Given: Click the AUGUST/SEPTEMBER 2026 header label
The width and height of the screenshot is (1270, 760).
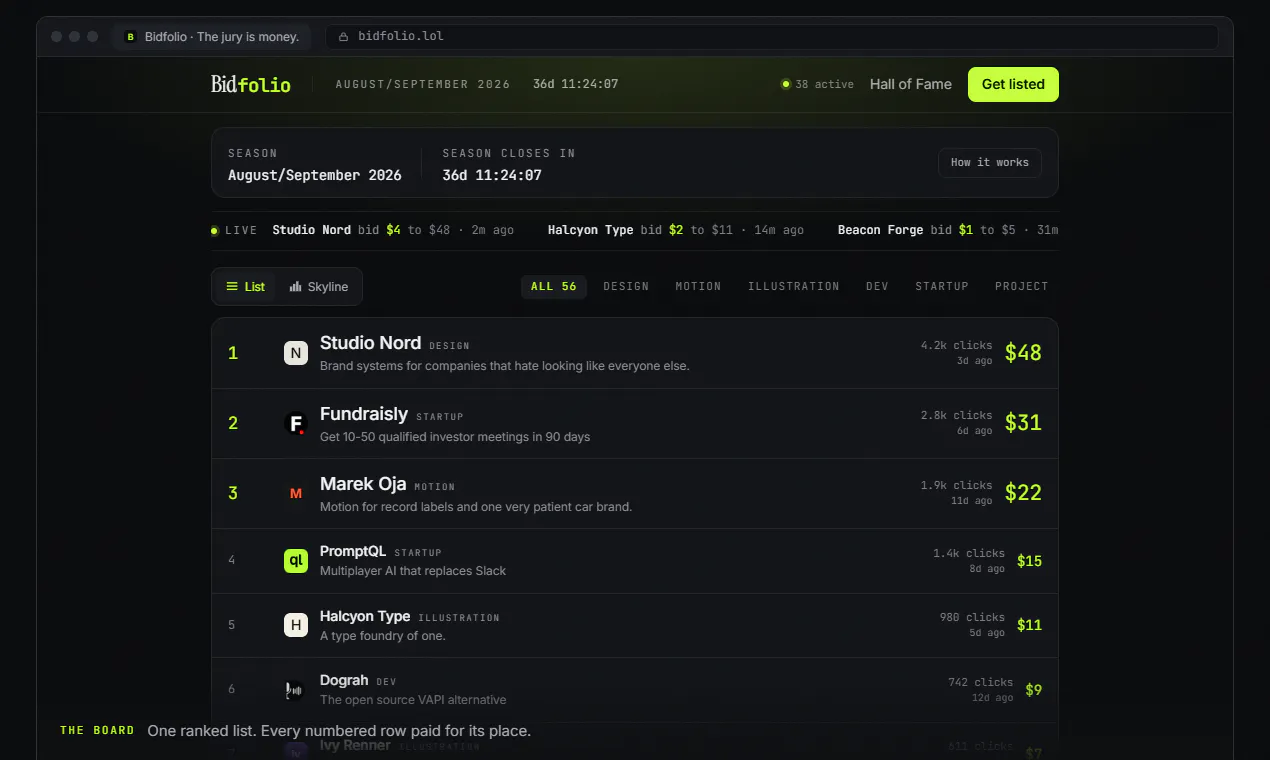Looking at the screenshot, I should tap(423, 85).
